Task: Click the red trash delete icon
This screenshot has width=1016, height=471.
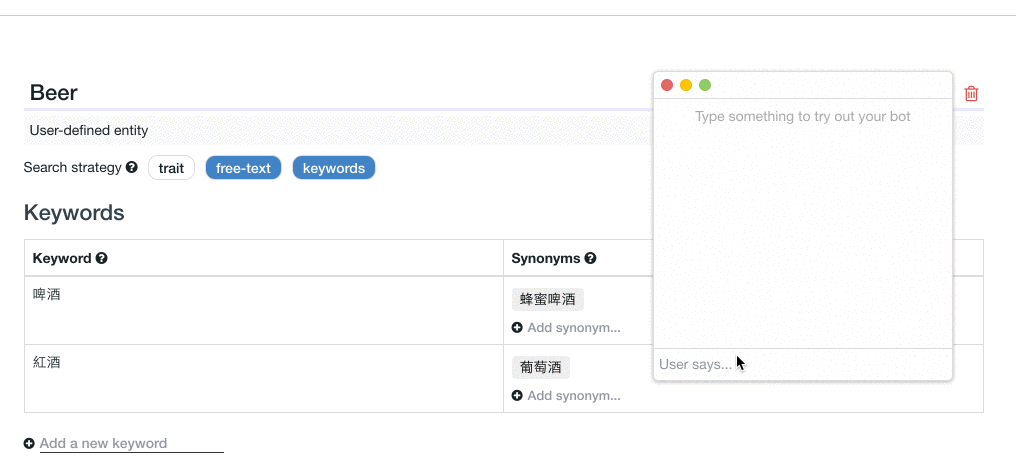Action: point(971,94)
